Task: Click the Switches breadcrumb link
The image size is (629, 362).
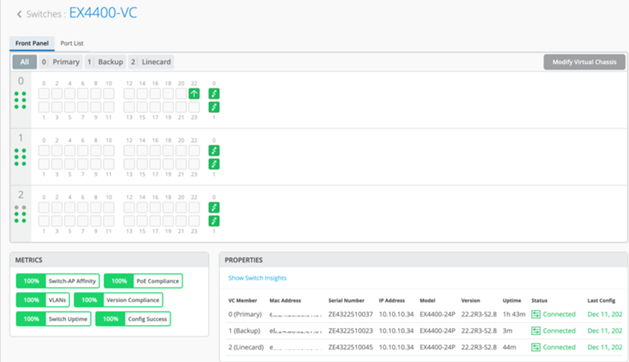Action: click(x=44, y=14)
